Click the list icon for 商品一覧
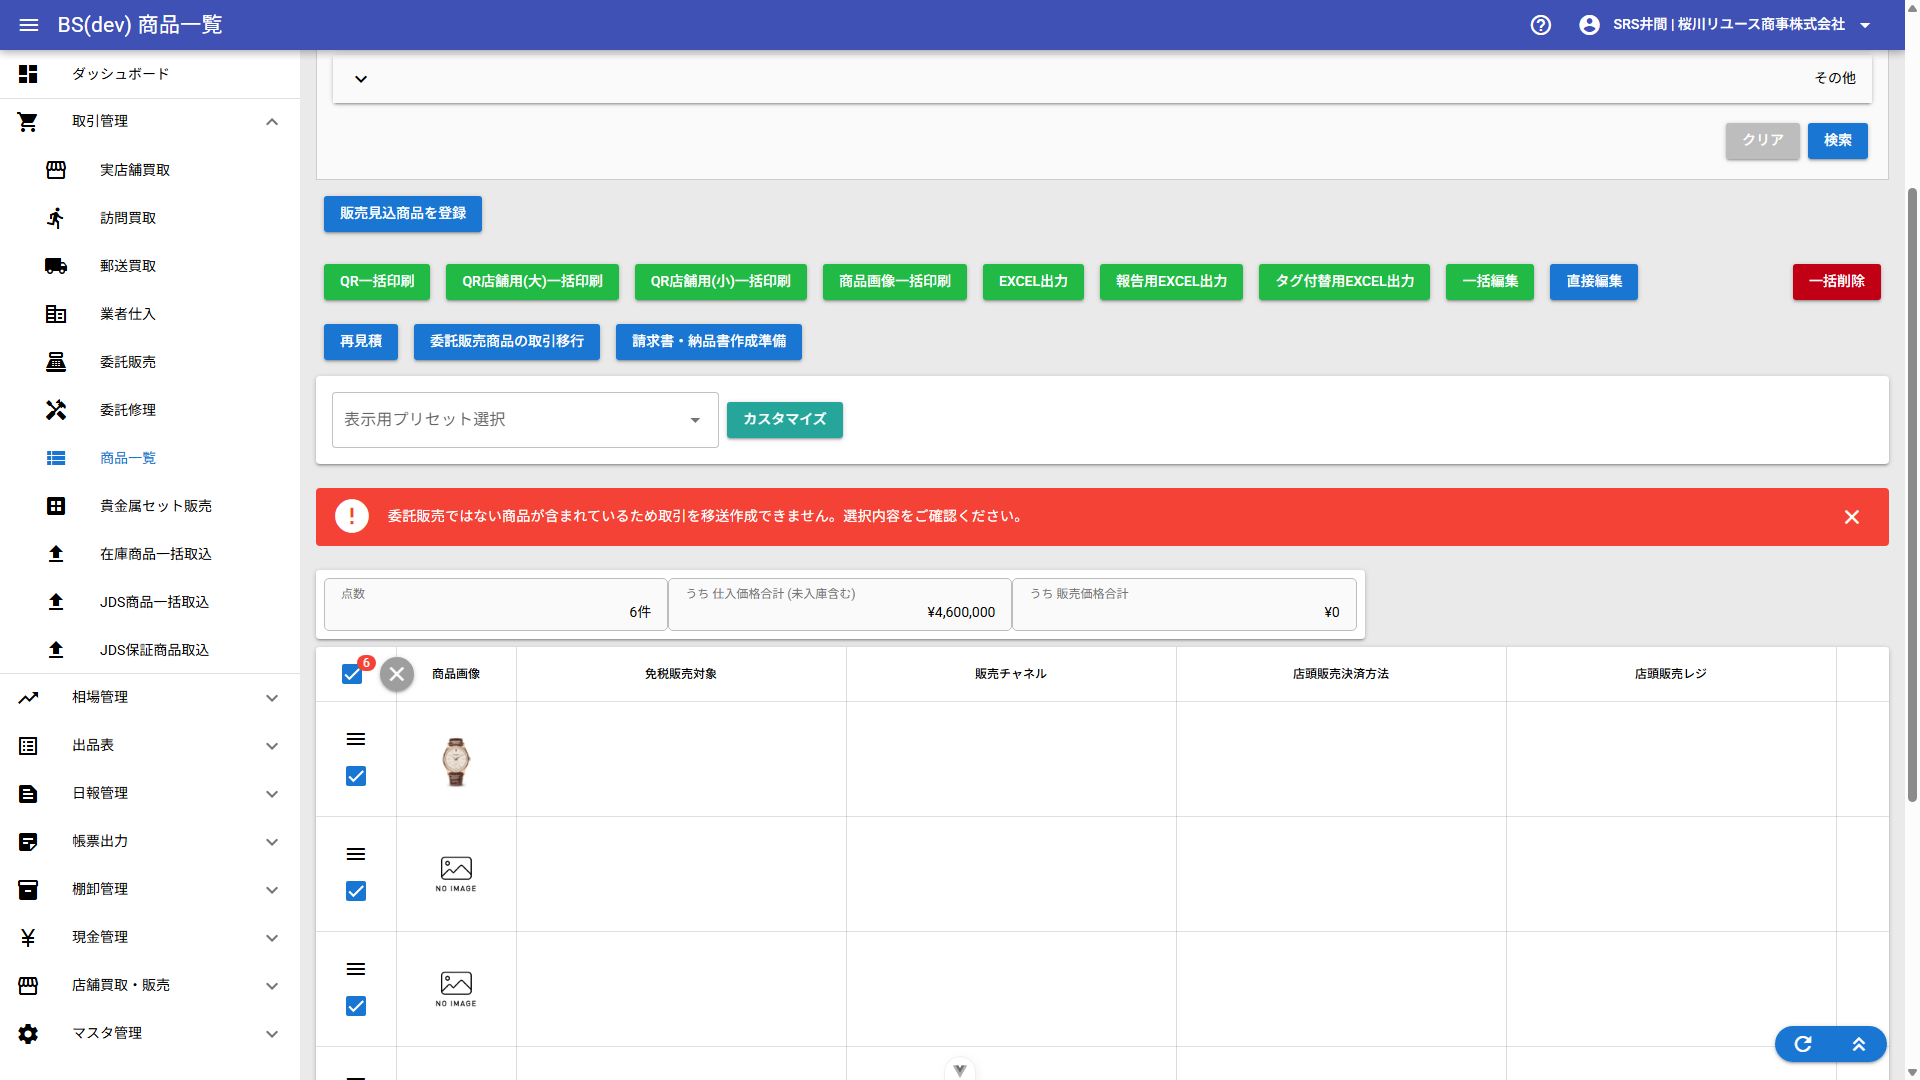Image resolution: width=1920 pixels, height=1080 pixels. coord(56,458)
